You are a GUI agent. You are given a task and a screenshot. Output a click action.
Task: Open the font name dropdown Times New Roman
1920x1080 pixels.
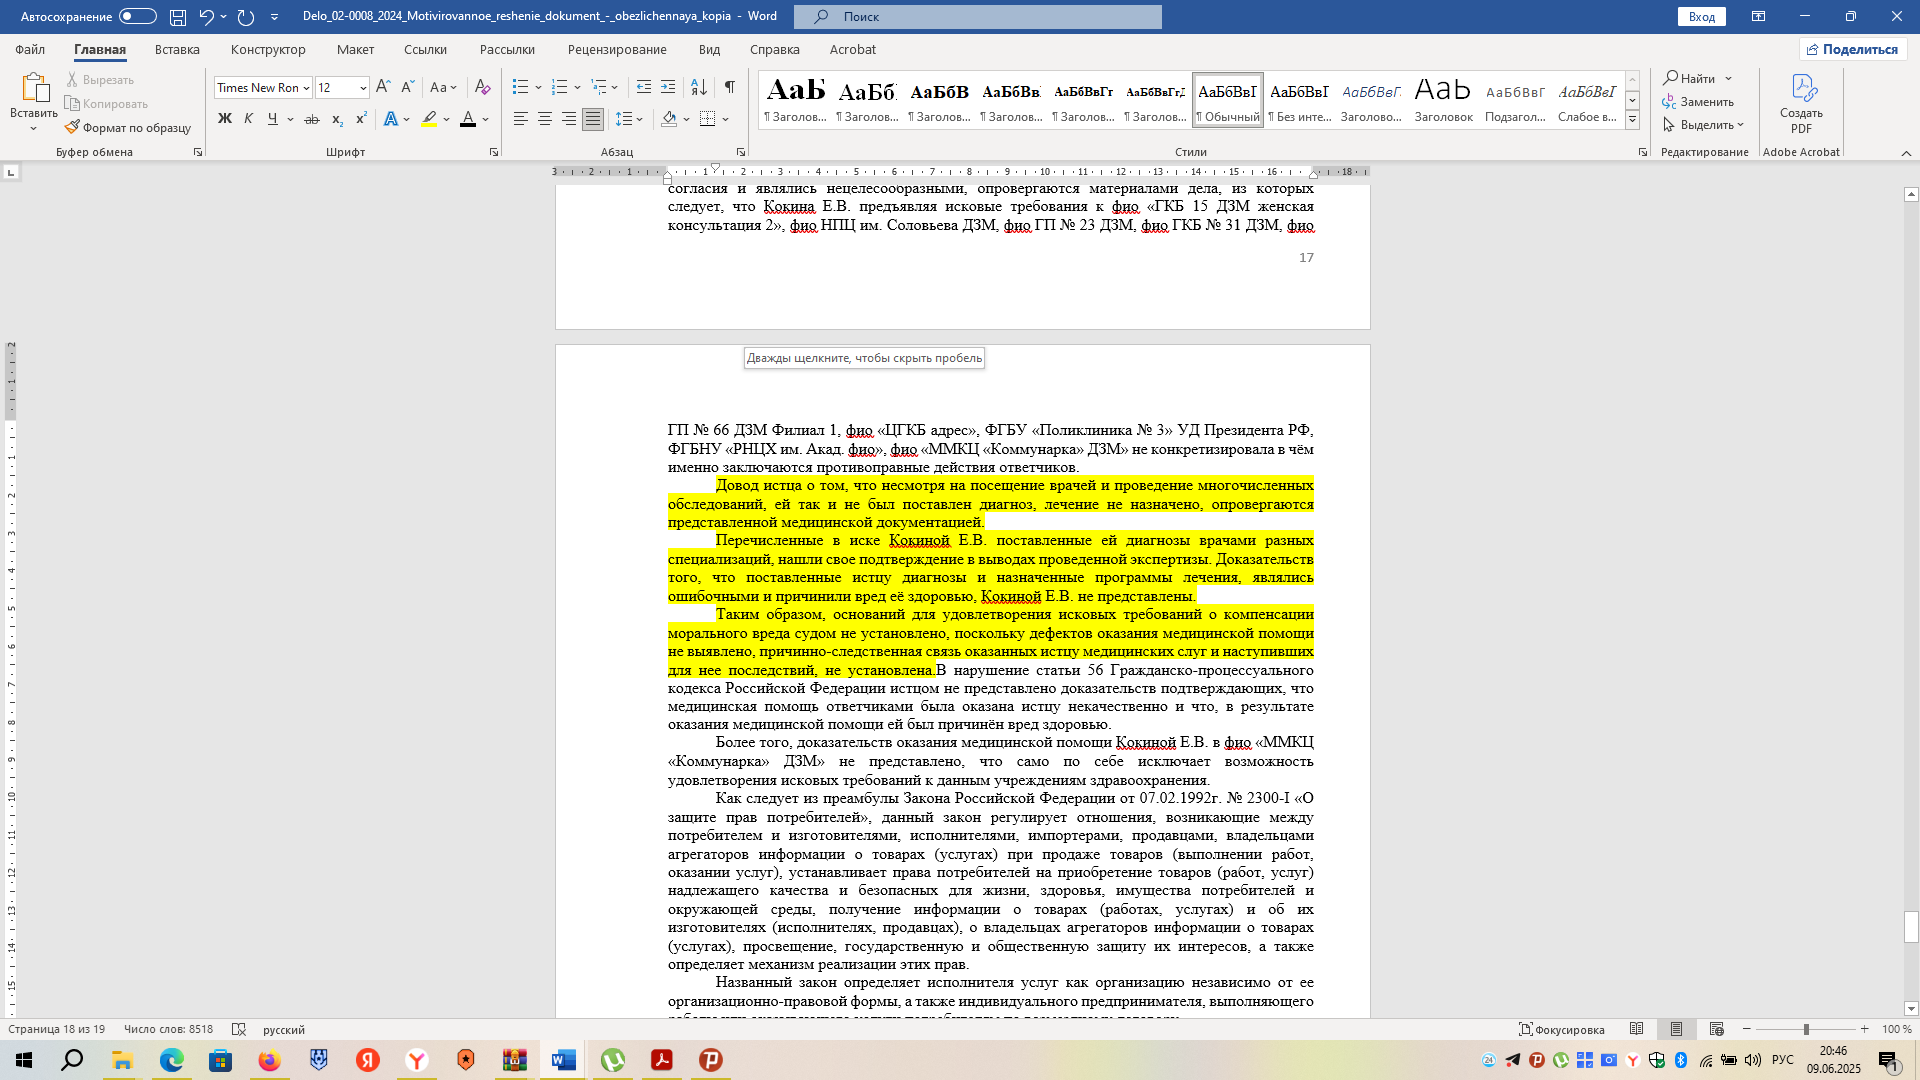point(306,88)
